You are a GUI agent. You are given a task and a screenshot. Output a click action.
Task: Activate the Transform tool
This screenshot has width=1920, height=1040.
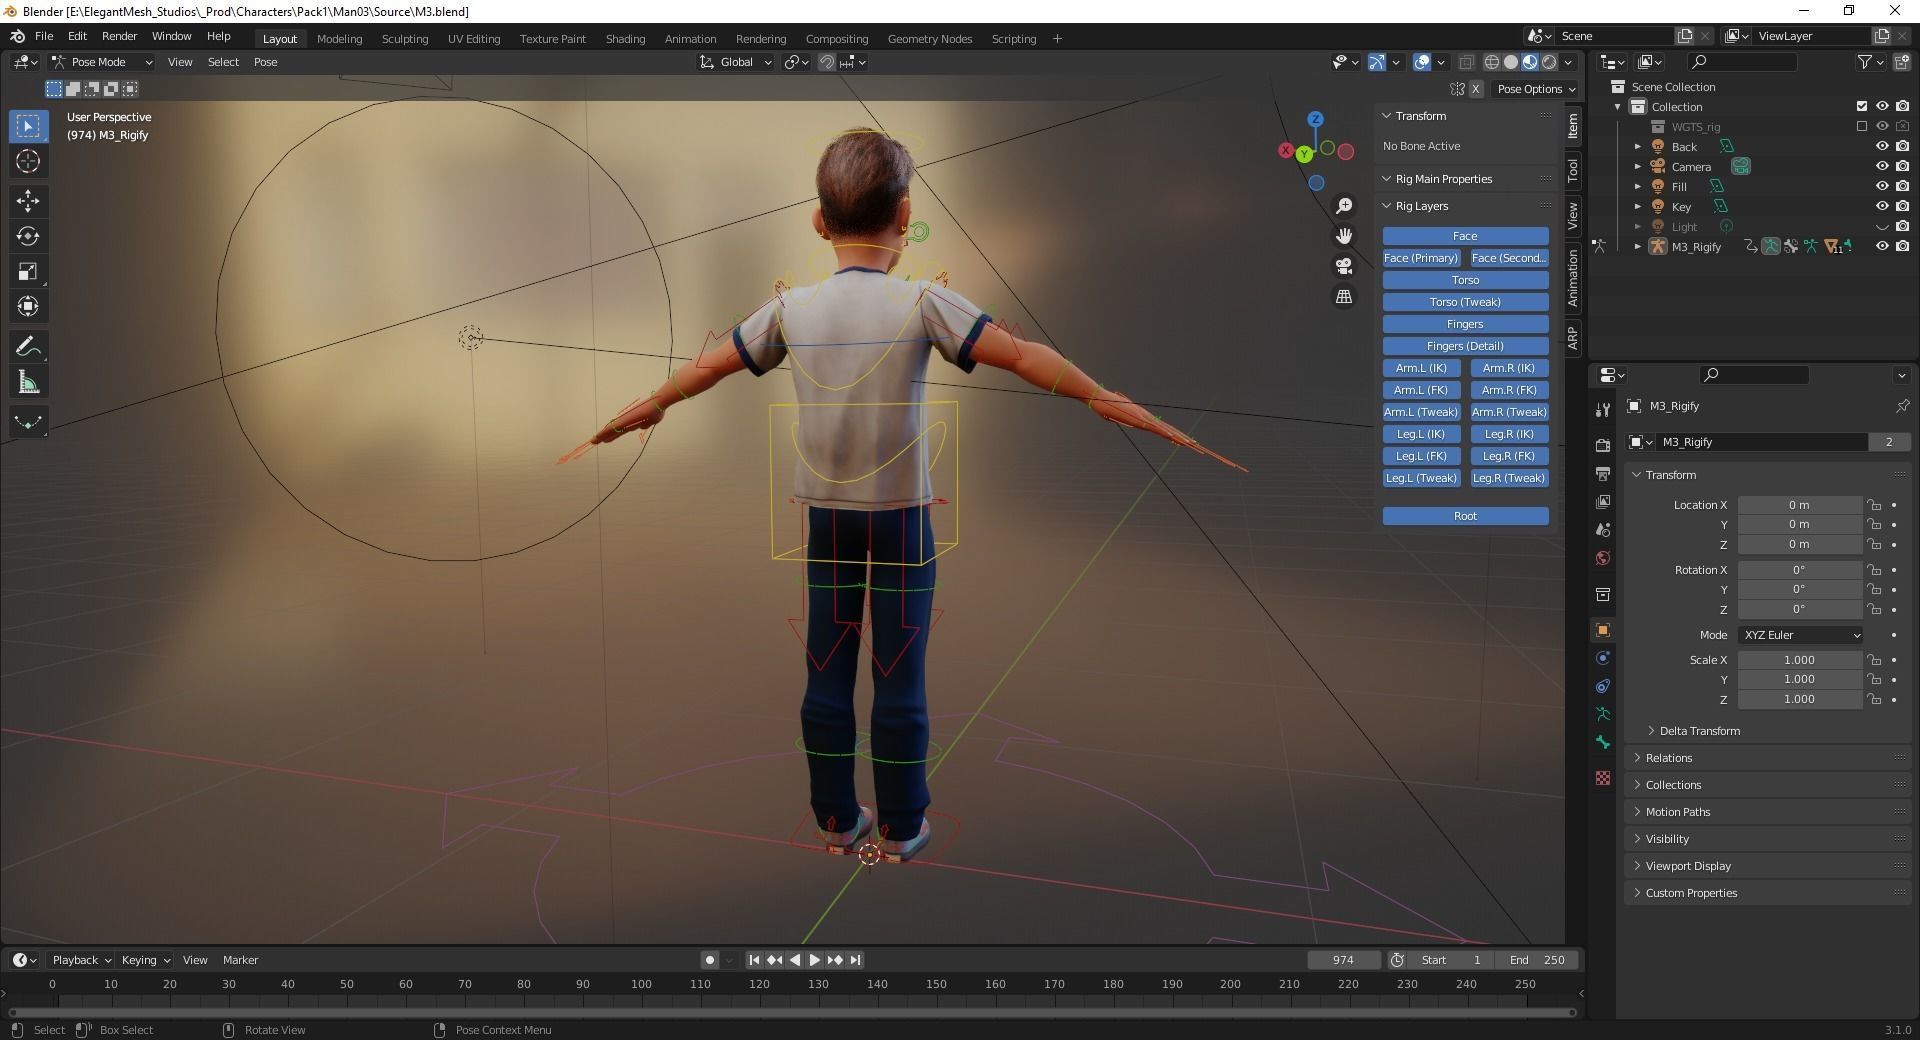click(x=28, y=306)
